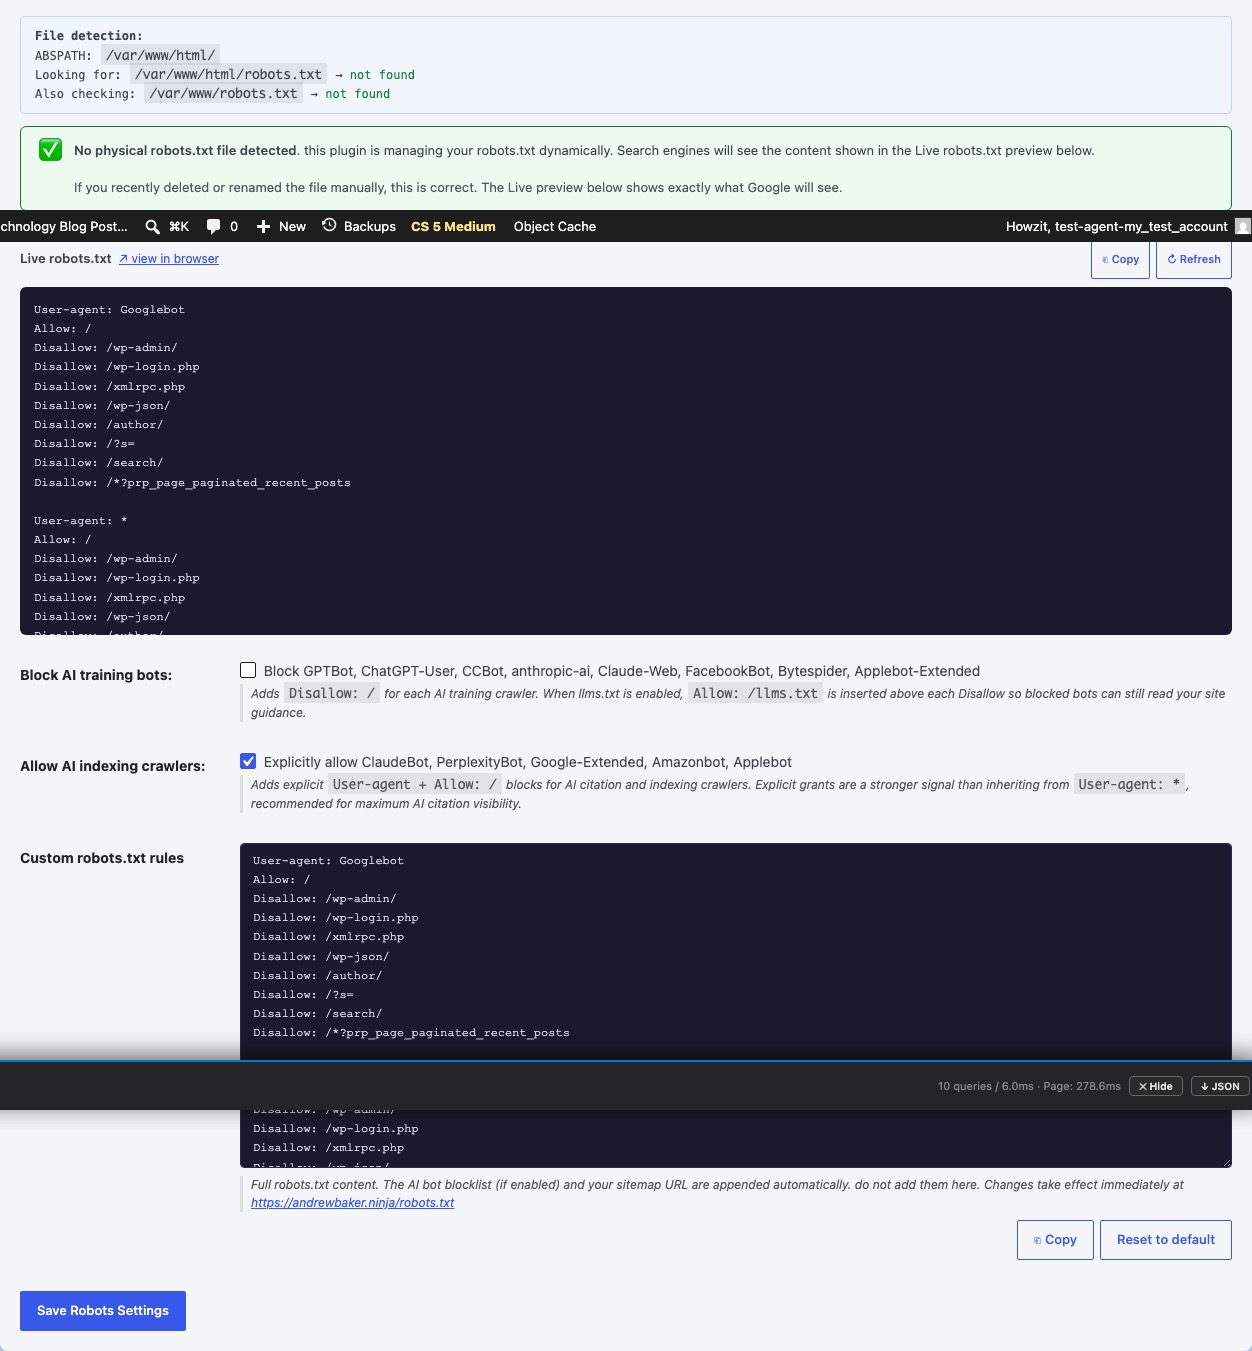Open New content menu
This screenshot has width=1252, height=1351.
point(281,227)
